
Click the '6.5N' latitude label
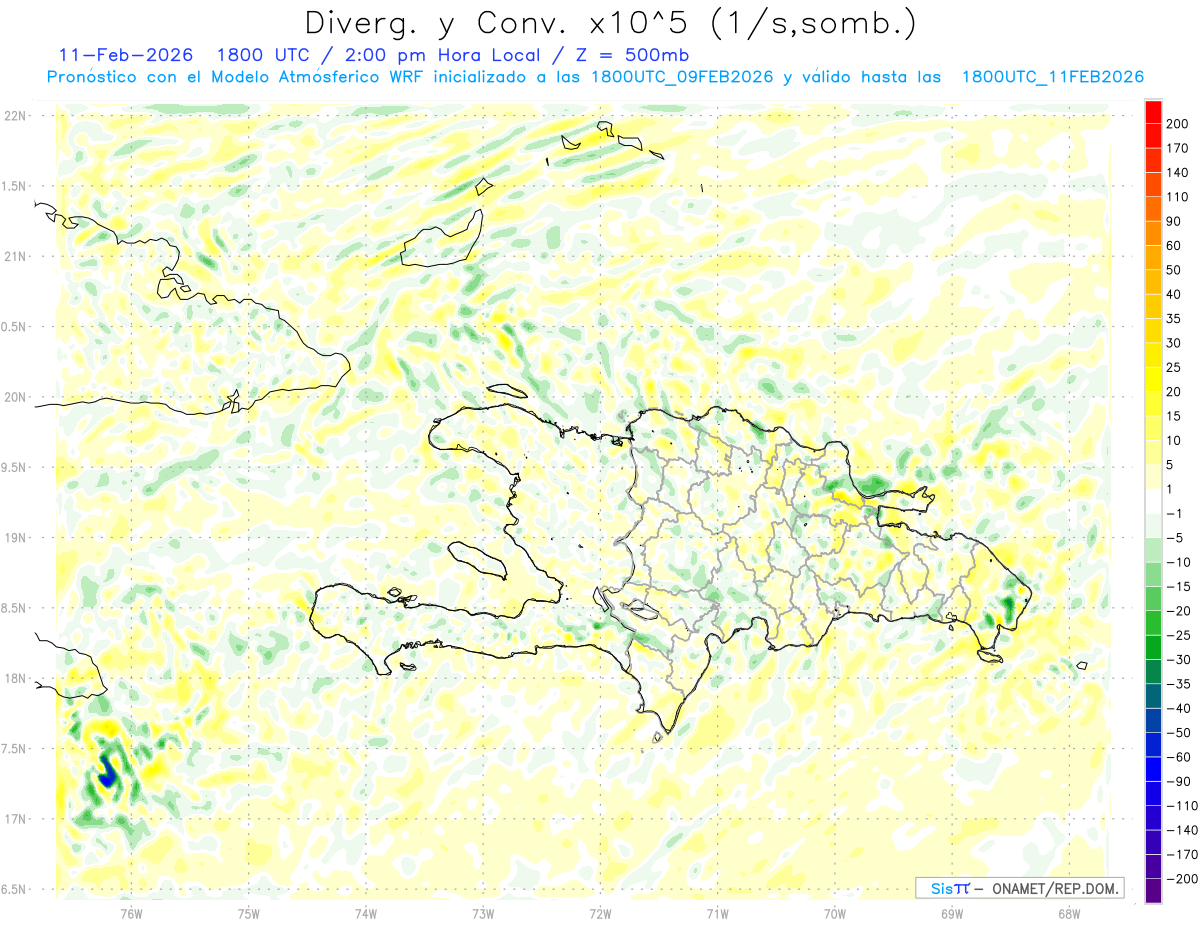(x=13, y=889)
